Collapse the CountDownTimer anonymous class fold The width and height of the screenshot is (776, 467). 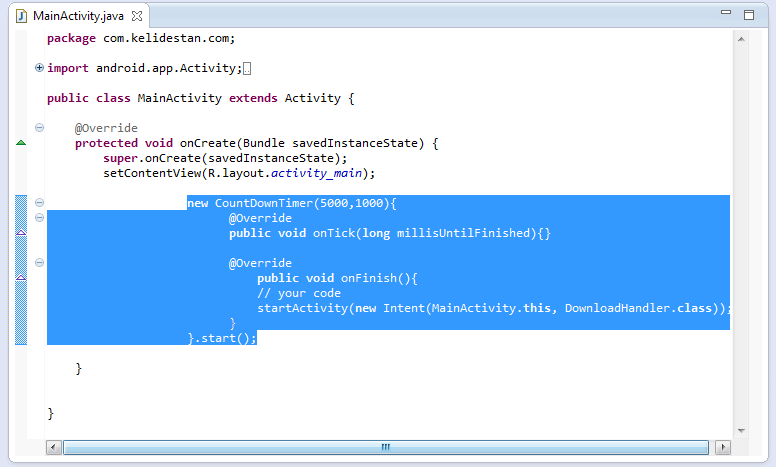(40, 202)
